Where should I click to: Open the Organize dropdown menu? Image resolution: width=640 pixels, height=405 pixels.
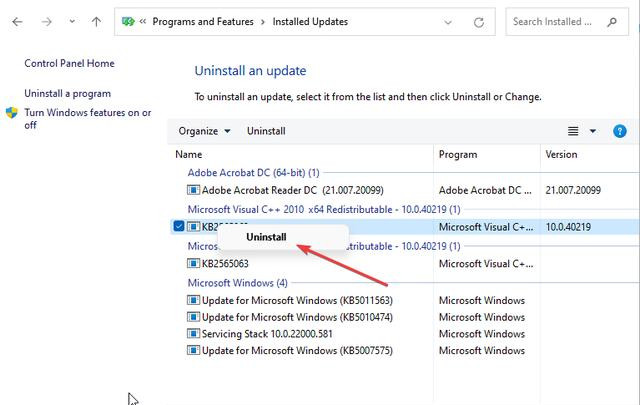tap(204, 131)
